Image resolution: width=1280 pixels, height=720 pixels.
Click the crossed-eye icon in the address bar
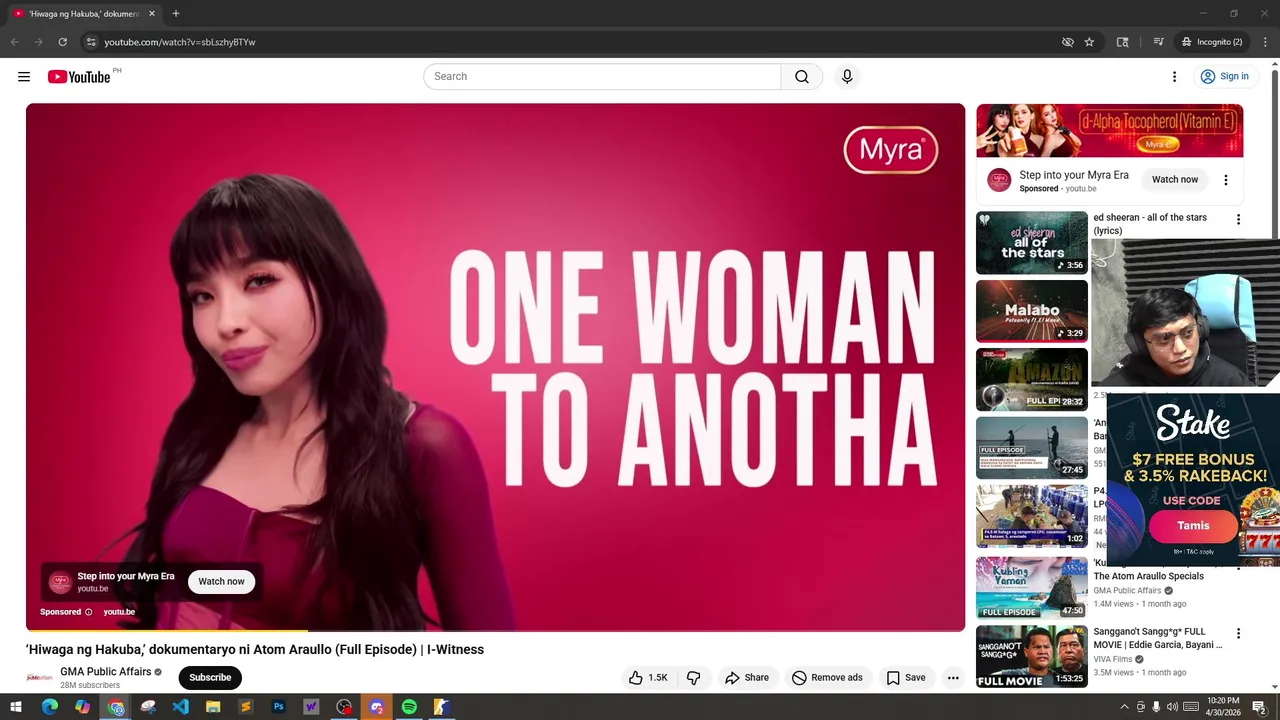[1067, 42]
